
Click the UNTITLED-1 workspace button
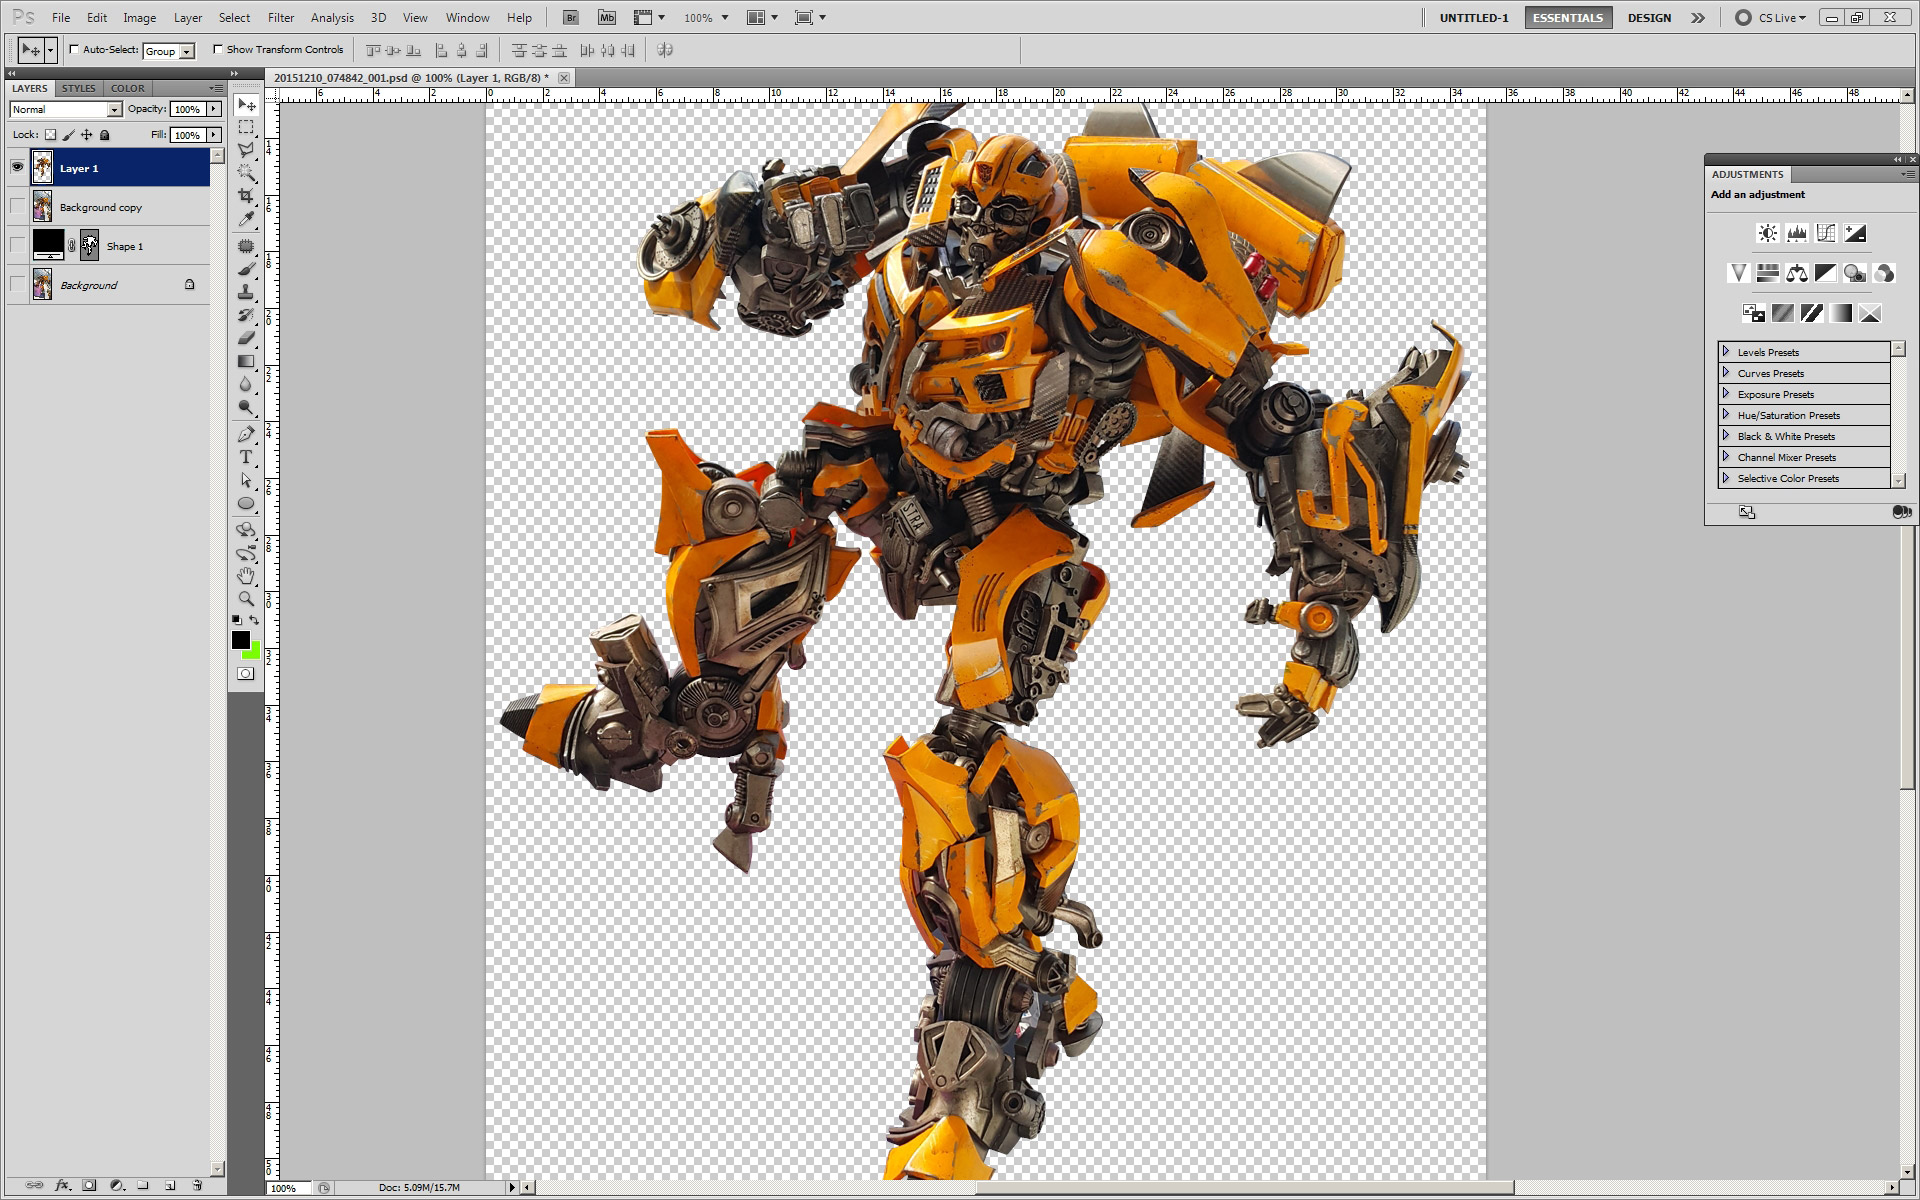pyautogui.click(x=1474, y=18)
